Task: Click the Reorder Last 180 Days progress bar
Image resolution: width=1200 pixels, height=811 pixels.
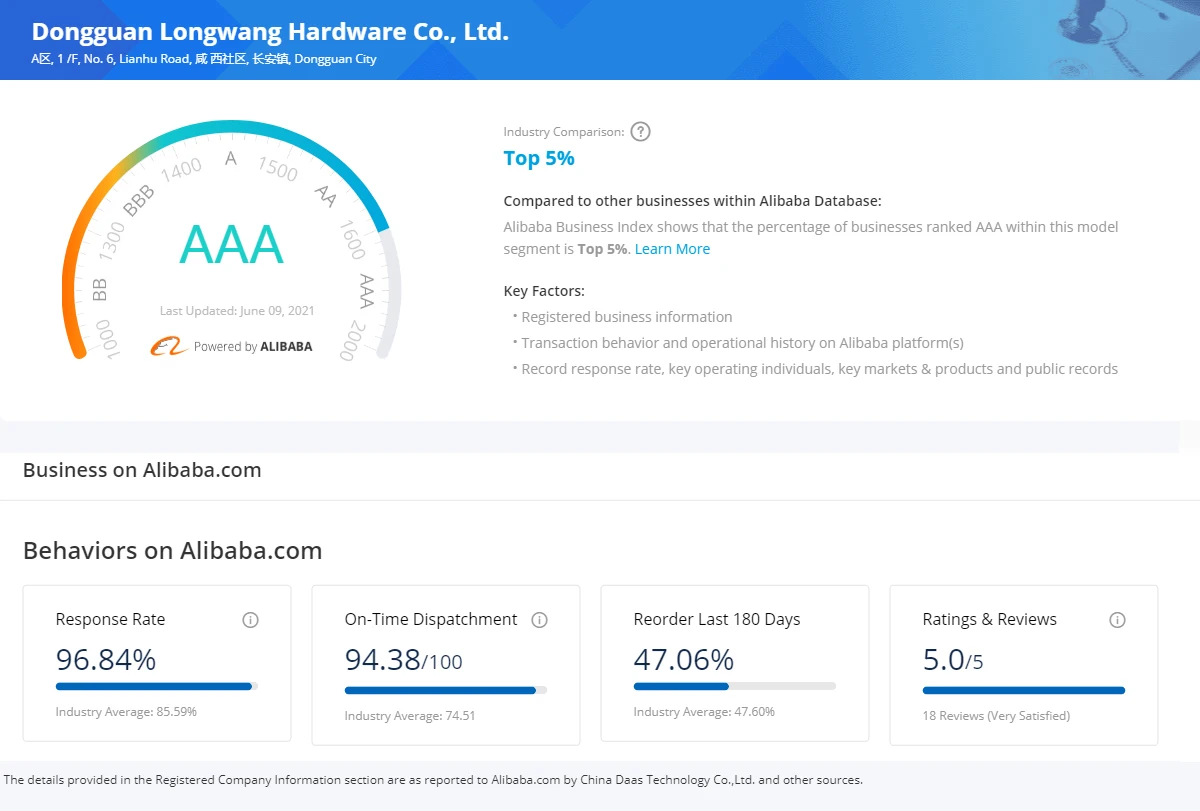Action: point(735,686)
